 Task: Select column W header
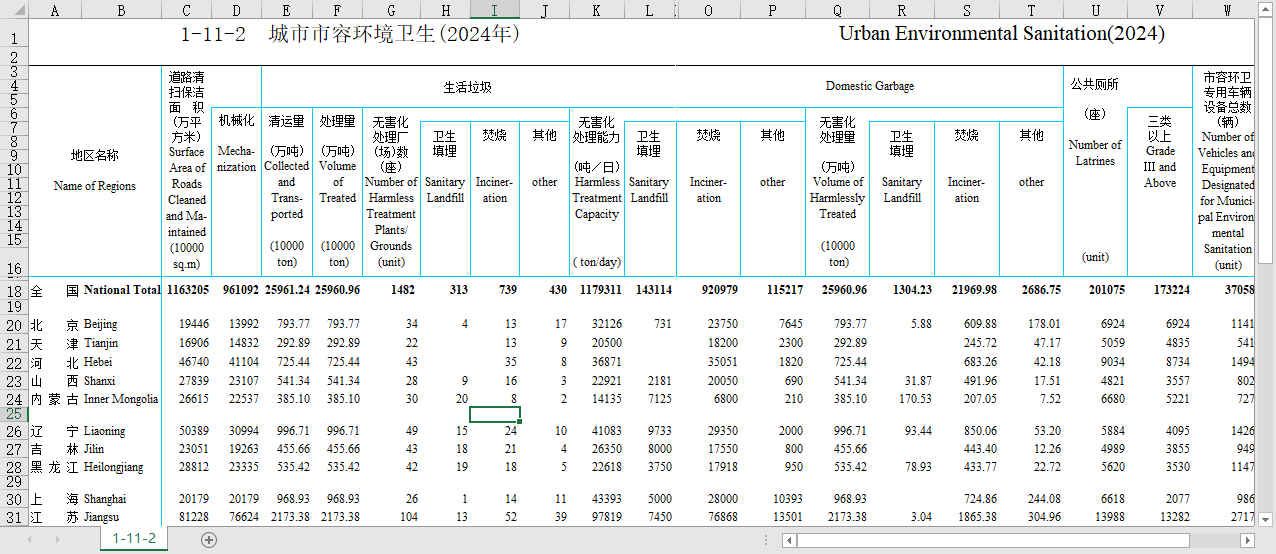click(1226, 10)
